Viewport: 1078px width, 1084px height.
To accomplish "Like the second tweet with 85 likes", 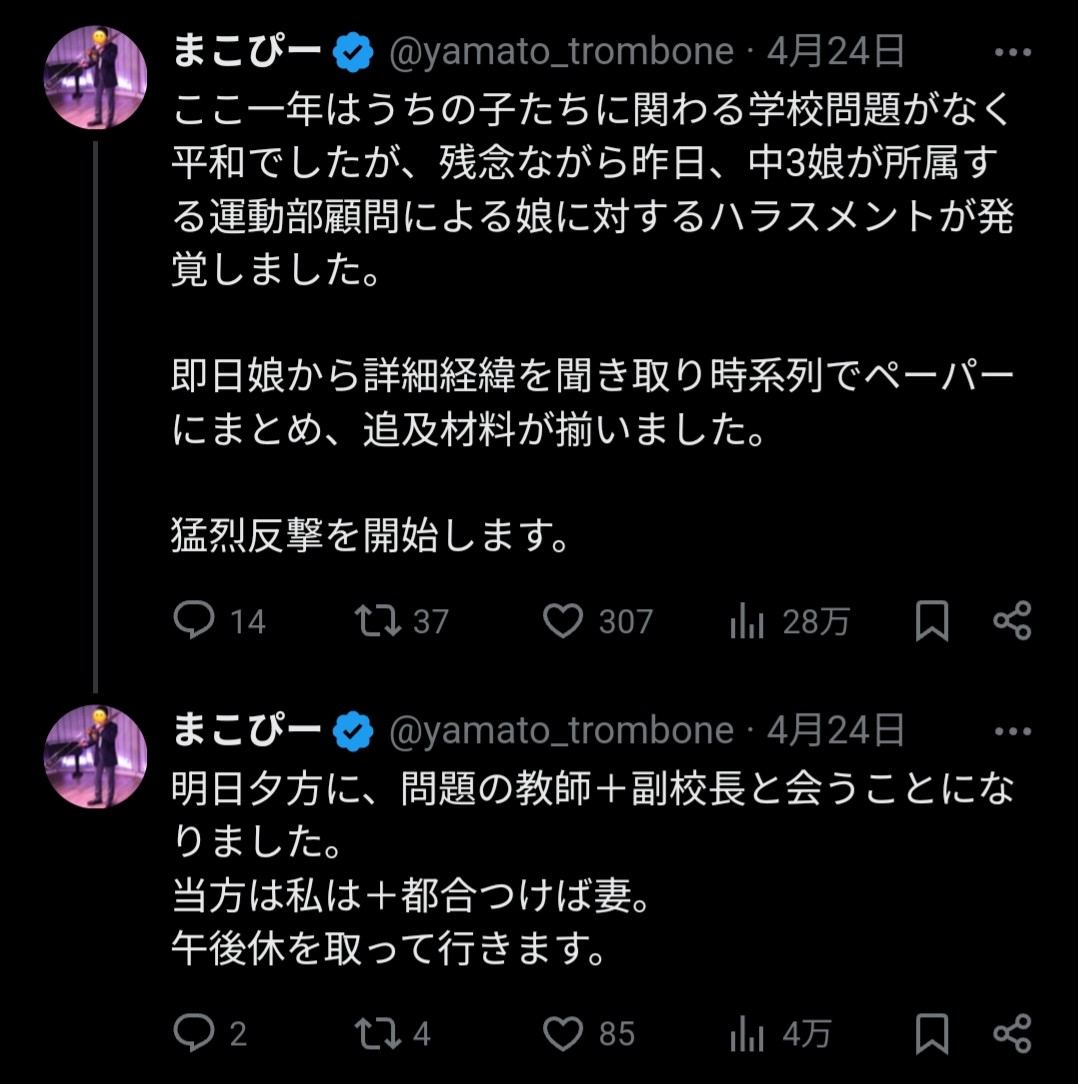I will click(563, 1032).
